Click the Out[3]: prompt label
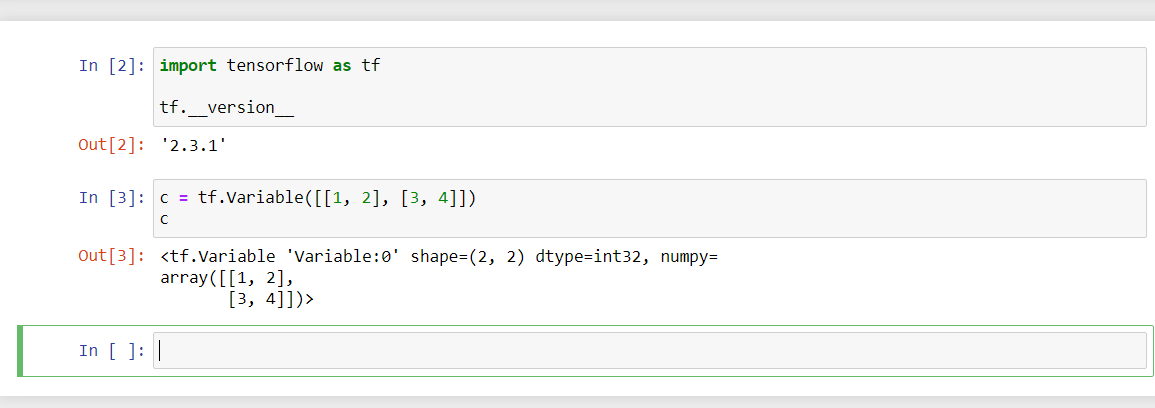This screenshot has height=408, width=1155. [x=112, y=256]
